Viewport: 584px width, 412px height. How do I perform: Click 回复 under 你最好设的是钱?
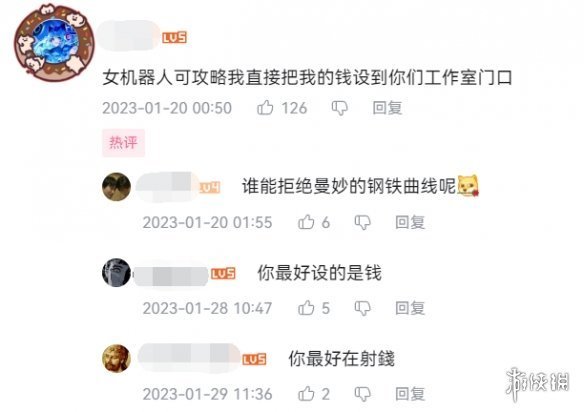pos(410,308)
